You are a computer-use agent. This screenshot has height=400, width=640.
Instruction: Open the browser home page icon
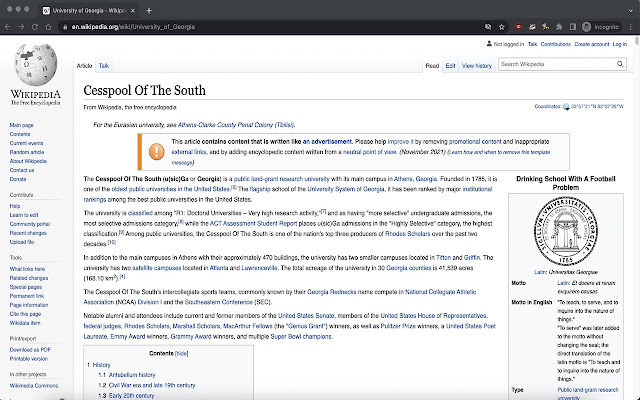(x=48, y=27)
